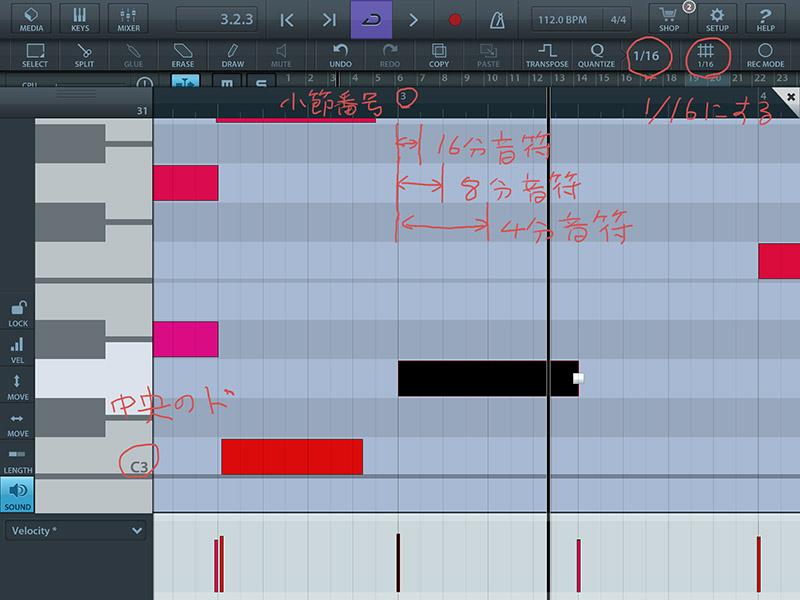800x600 pixels.
Task: Toggle the track solo s button
Action: pyautogui.click(x=261, y=82)
